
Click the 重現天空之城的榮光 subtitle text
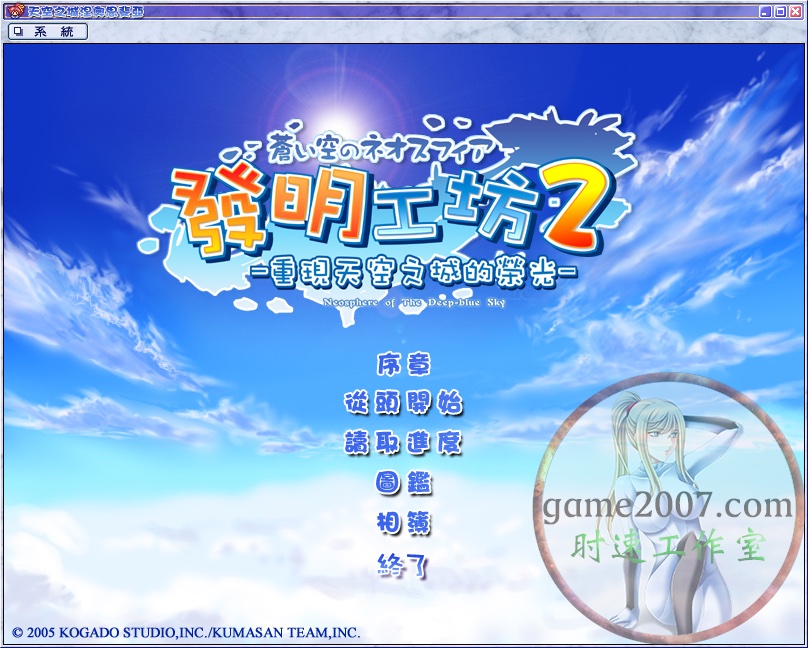(413, 271)
